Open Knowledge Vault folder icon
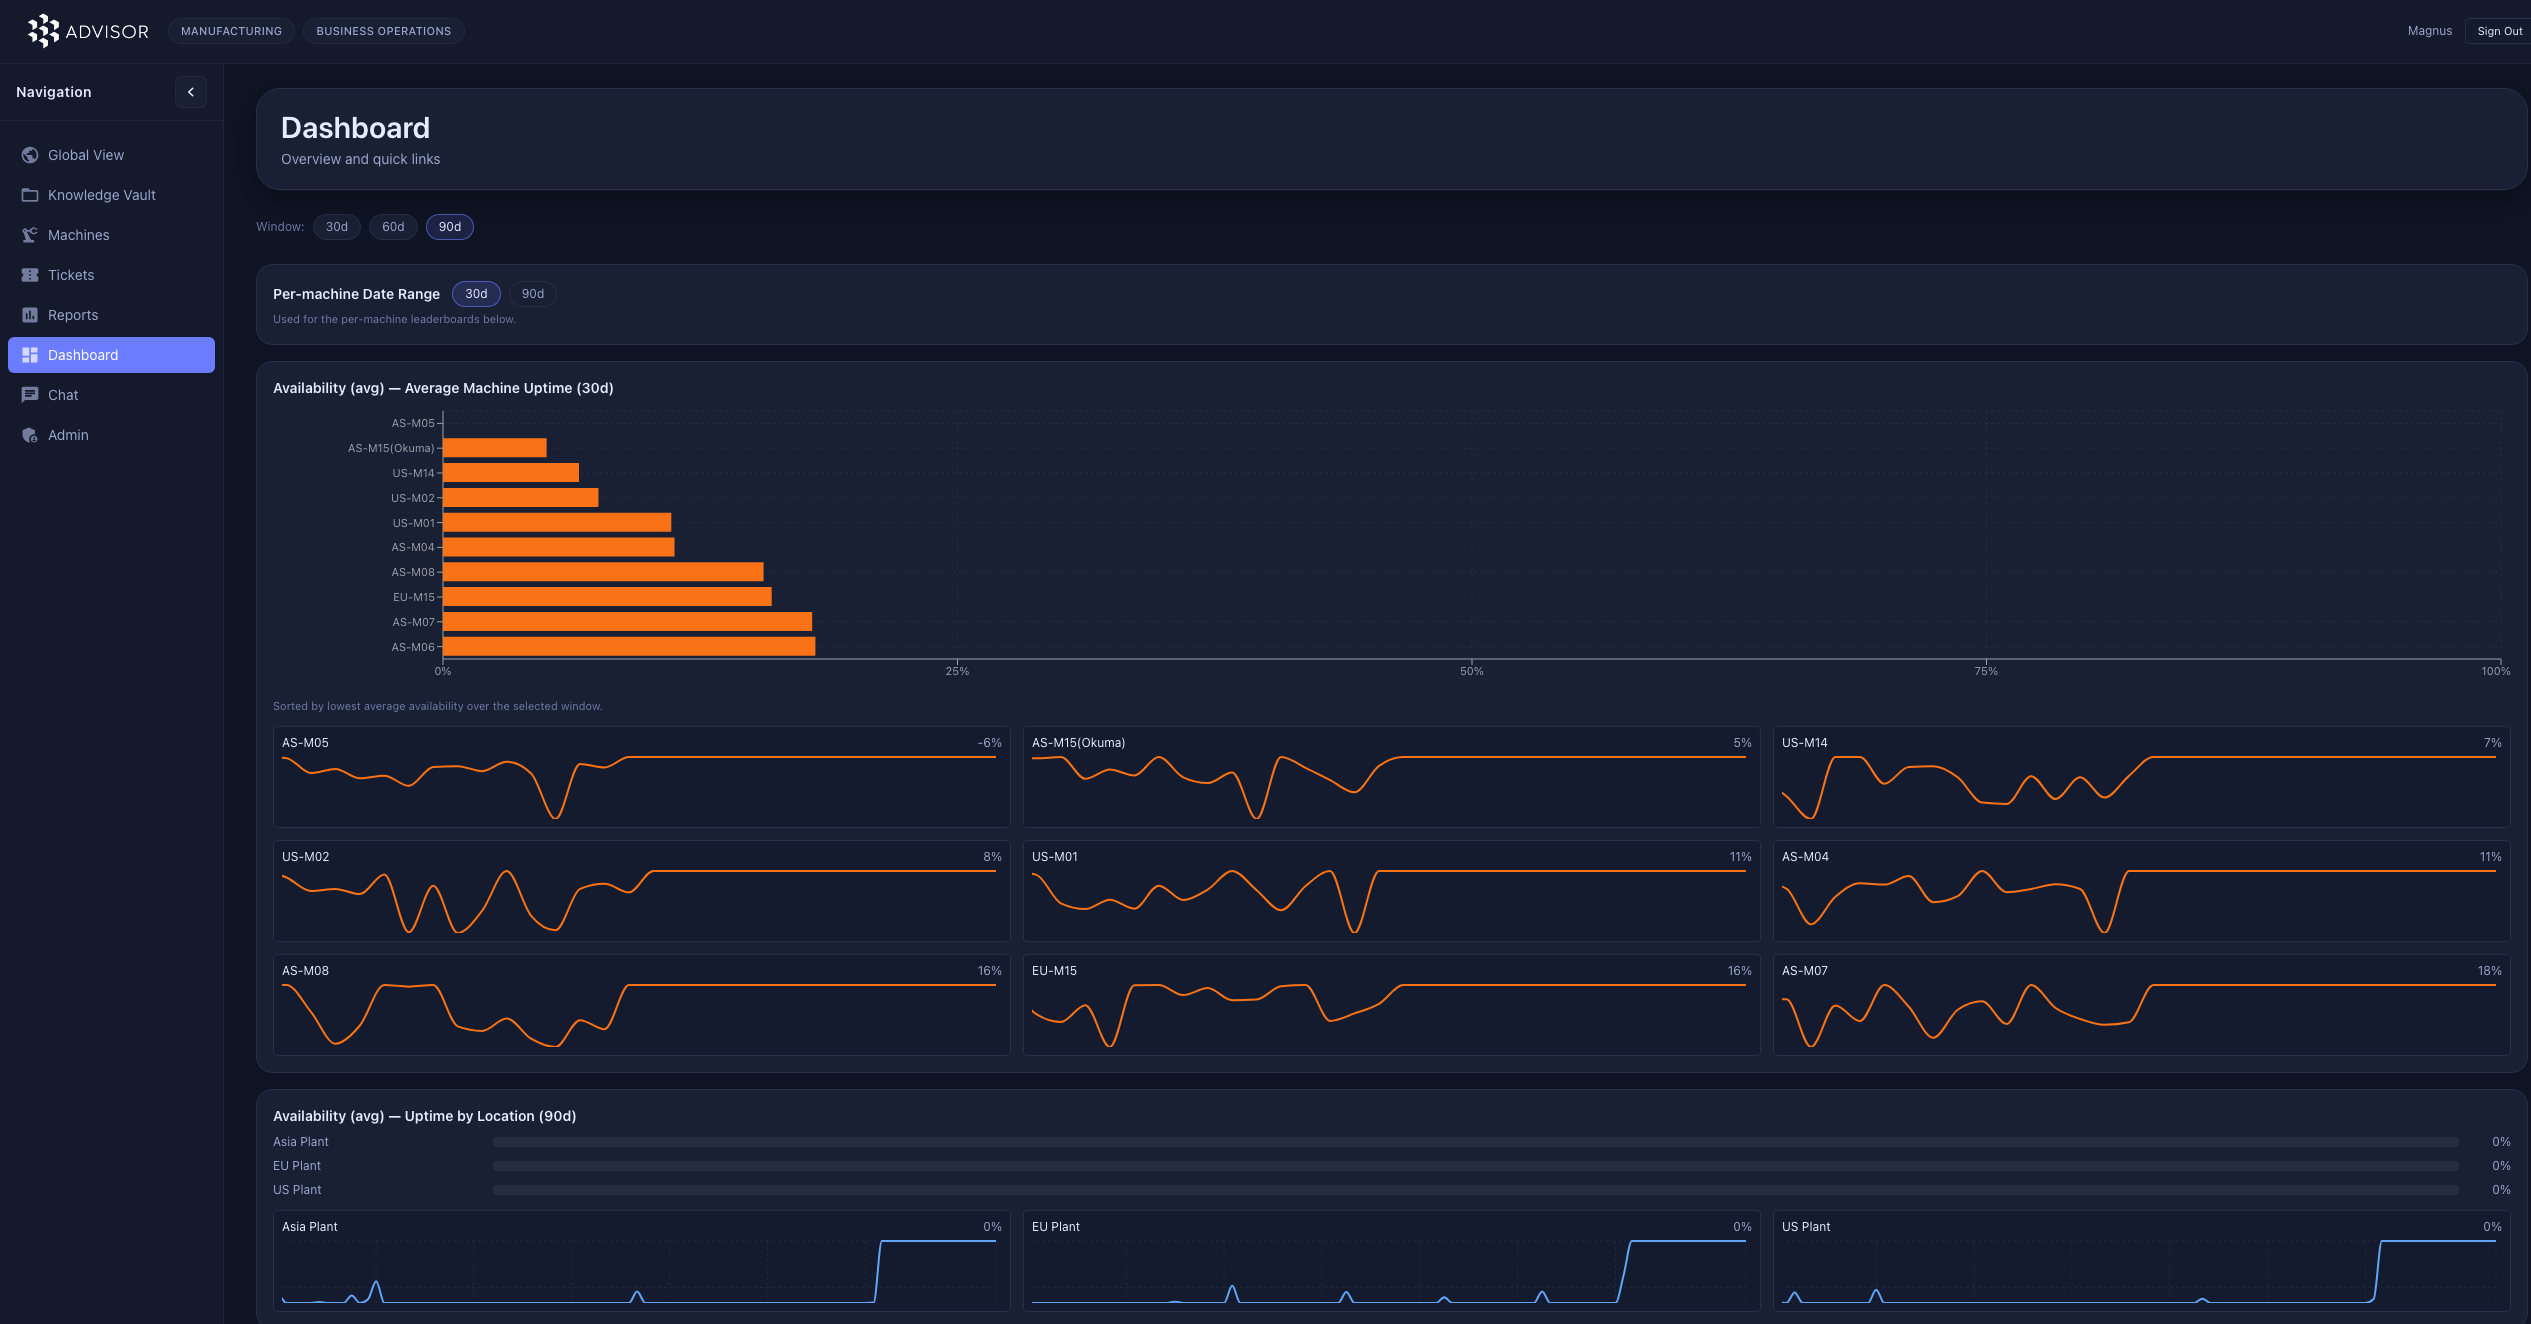The height and width of the screenshot is (1324, 2531). pyautogui.click(x=30, y=195)
